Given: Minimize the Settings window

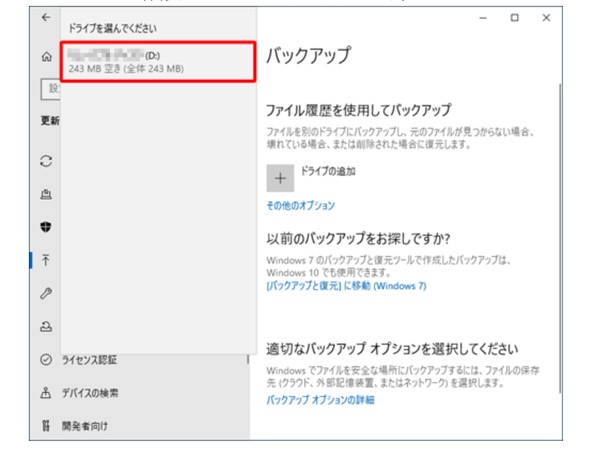Looking at the screenshot, I should coord(483,18).
